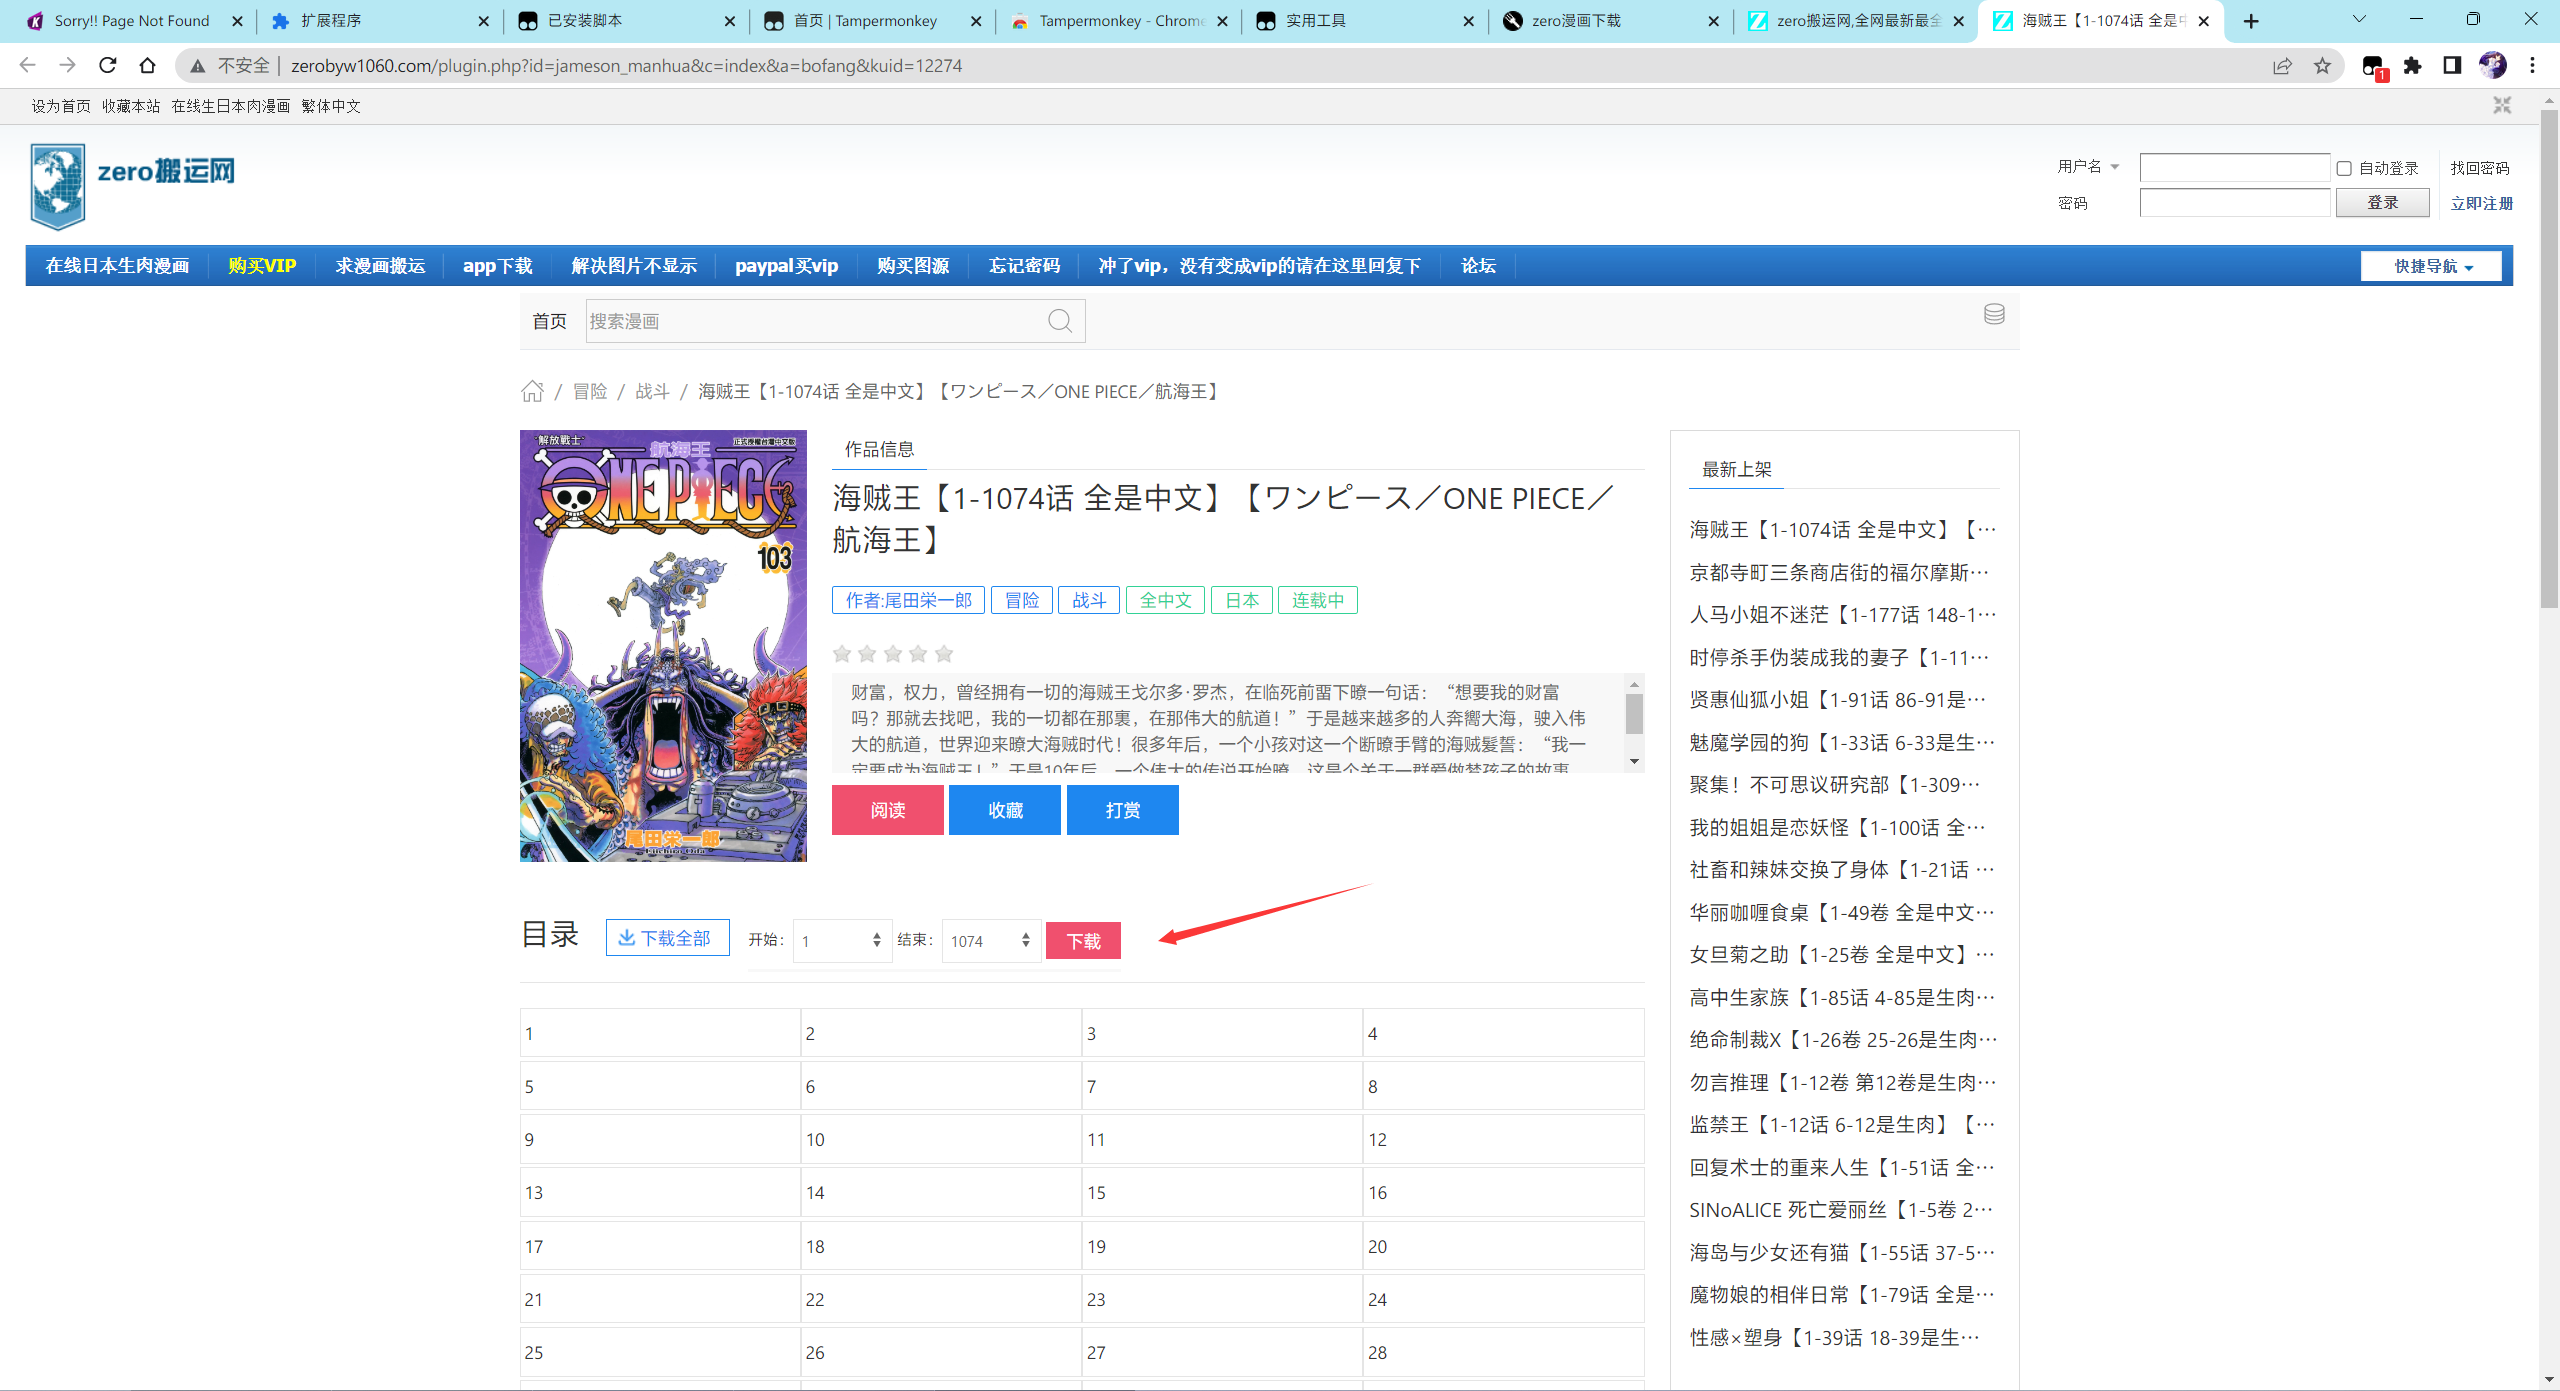Image resolution: width=2560 pixels, height=1391 pixels.
Task: Click into the 密码 input field
Action: (x=2234, y=203)
